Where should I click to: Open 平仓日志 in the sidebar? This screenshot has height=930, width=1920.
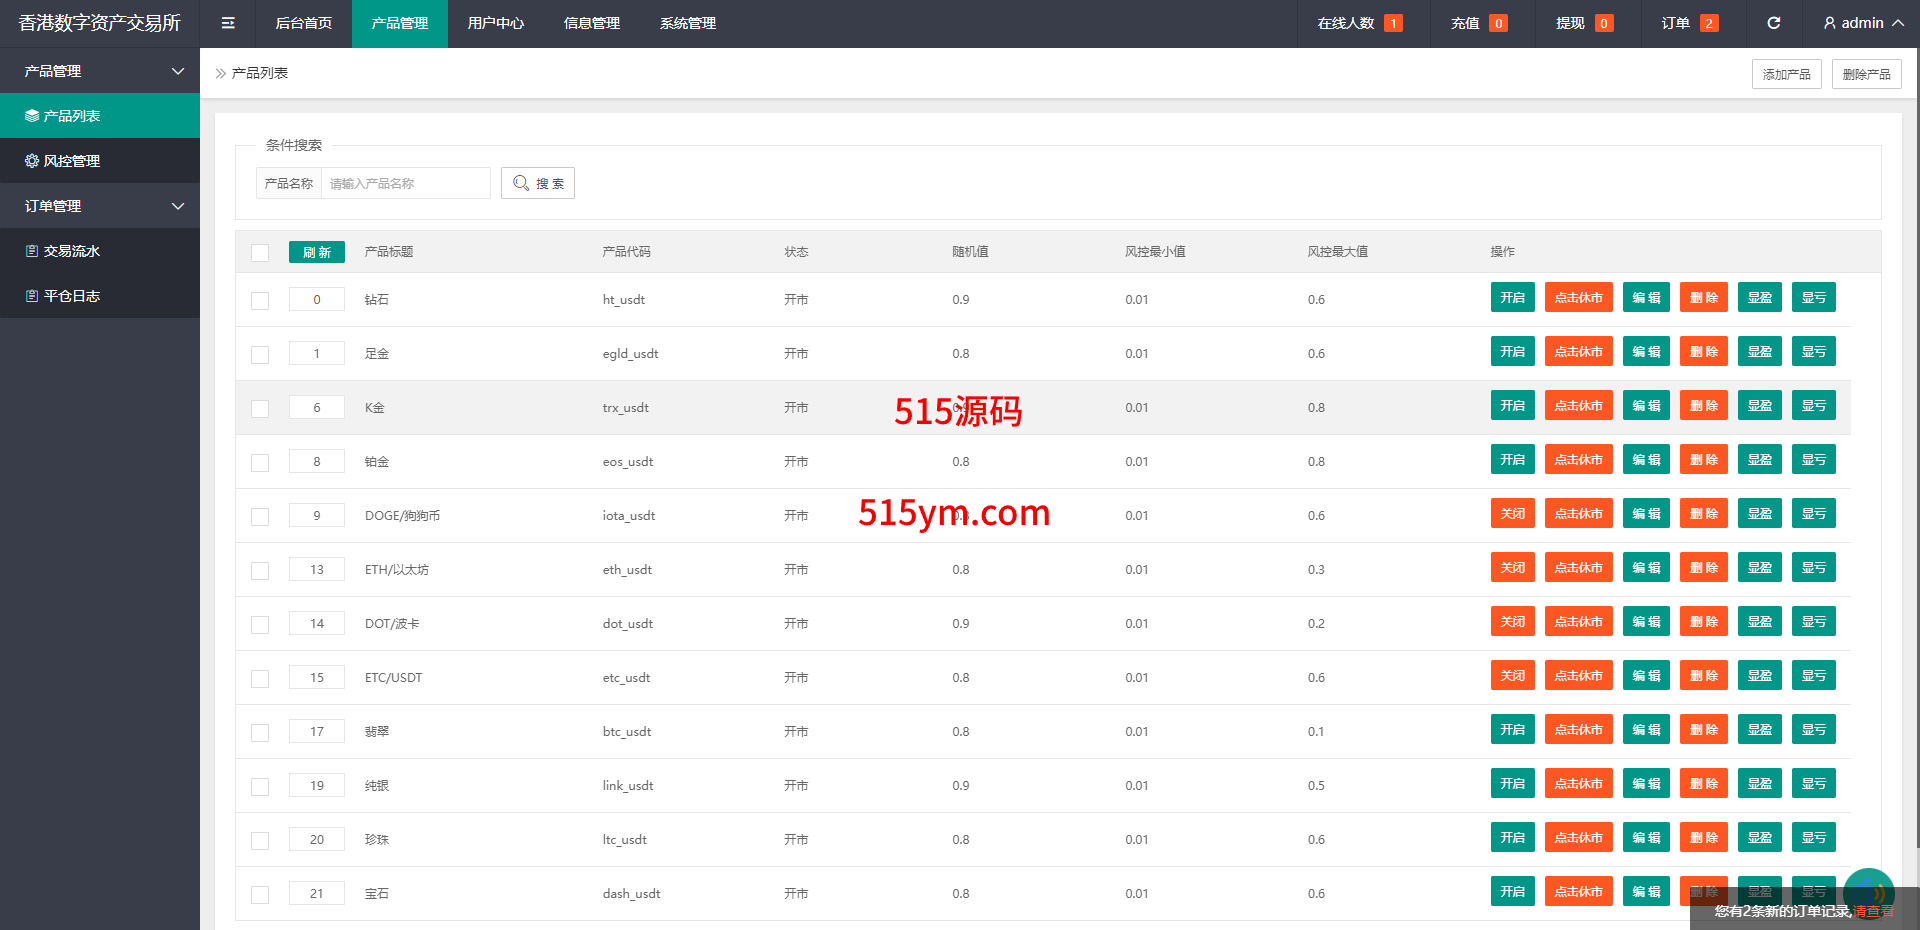(100, 296)
